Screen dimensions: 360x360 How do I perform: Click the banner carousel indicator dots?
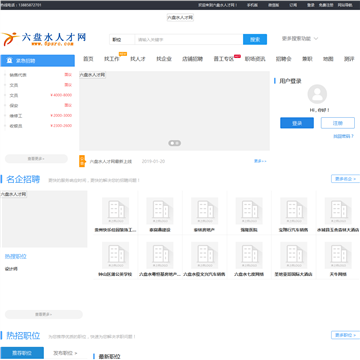174,143
